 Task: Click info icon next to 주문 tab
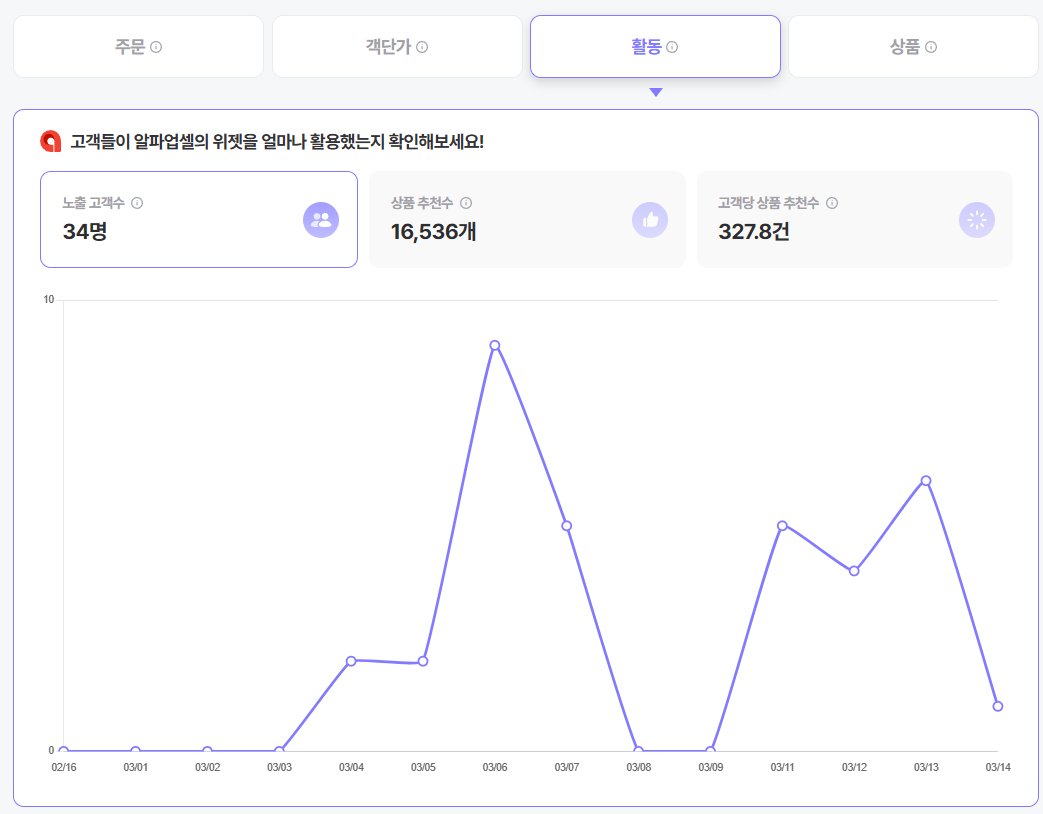tap(156, 47)
